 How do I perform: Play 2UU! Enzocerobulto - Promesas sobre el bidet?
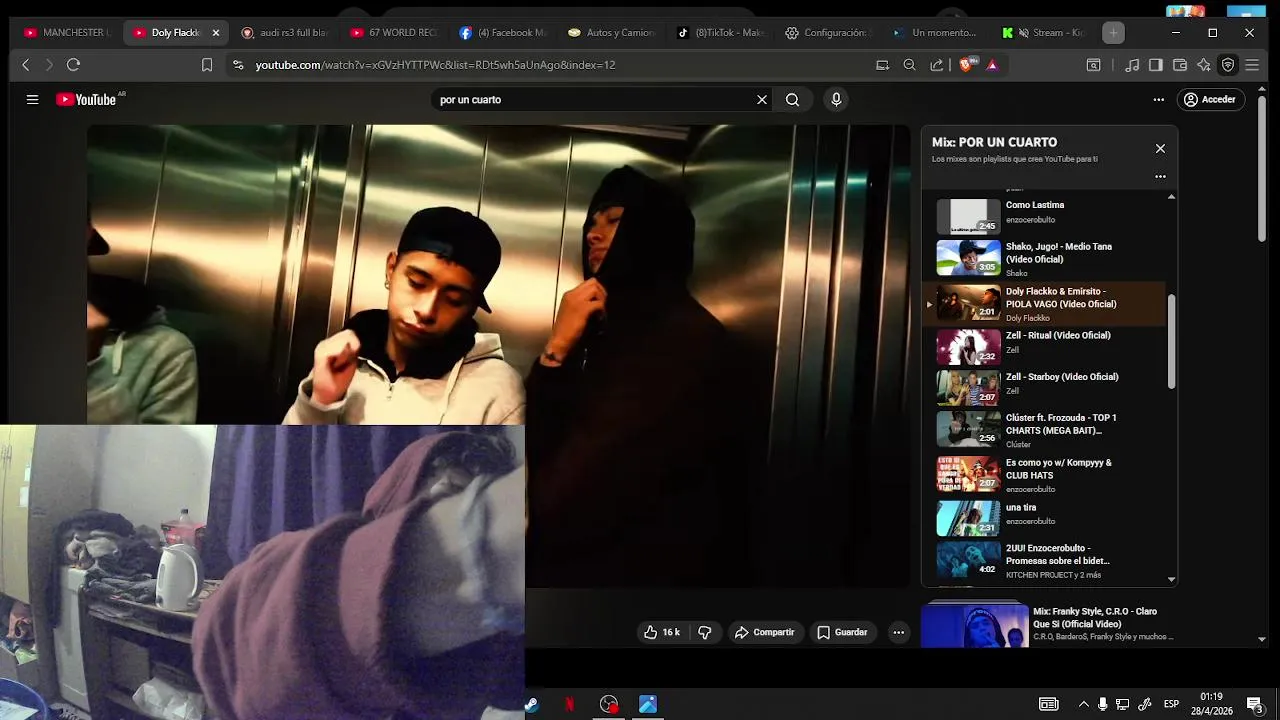(1046, 560)
